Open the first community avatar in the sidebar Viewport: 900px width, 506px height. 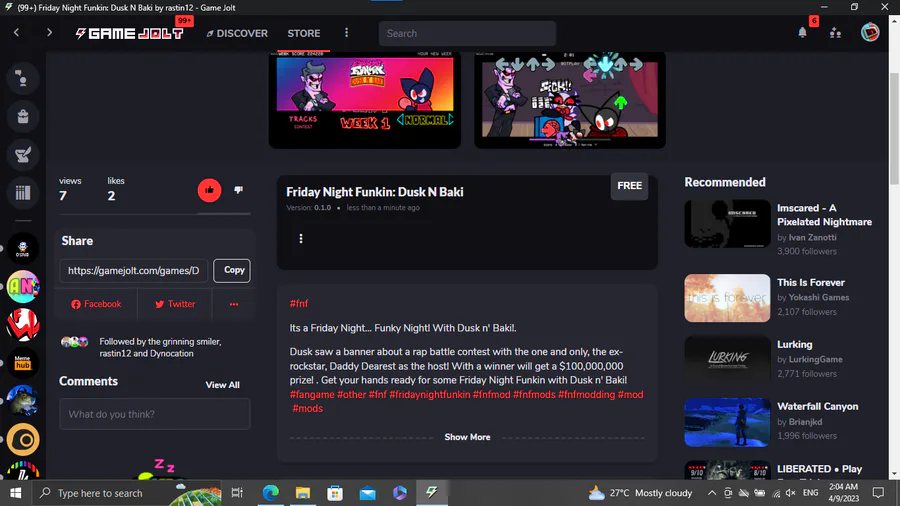pos(23,248)
